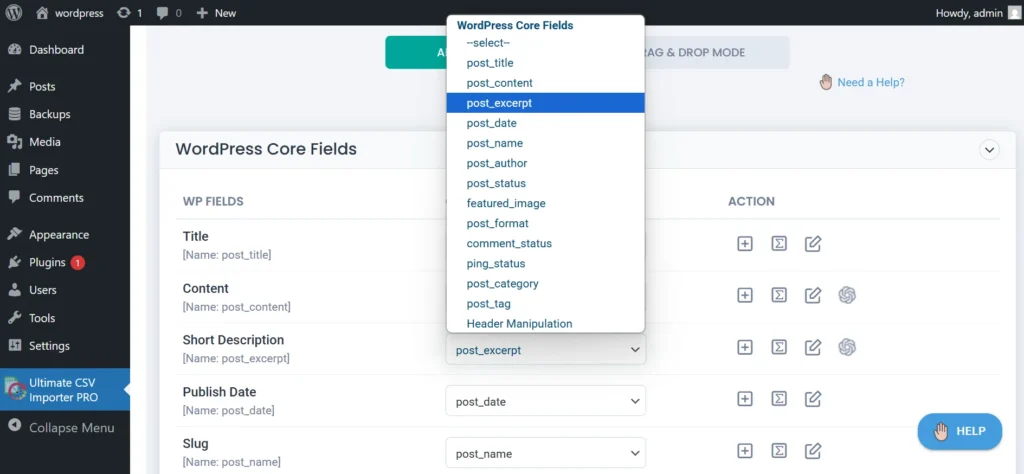
Task: Click the OpenAI icon in Content row
Action: coord(847,295)
